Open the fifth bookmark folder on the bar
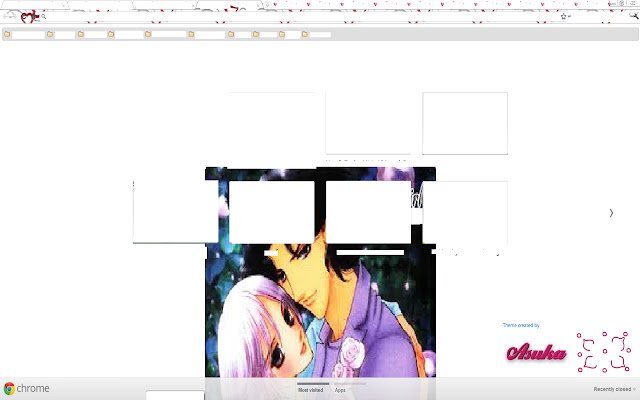Image resolution: width=640 pixels, height=400 pixels. coord(166,34)
